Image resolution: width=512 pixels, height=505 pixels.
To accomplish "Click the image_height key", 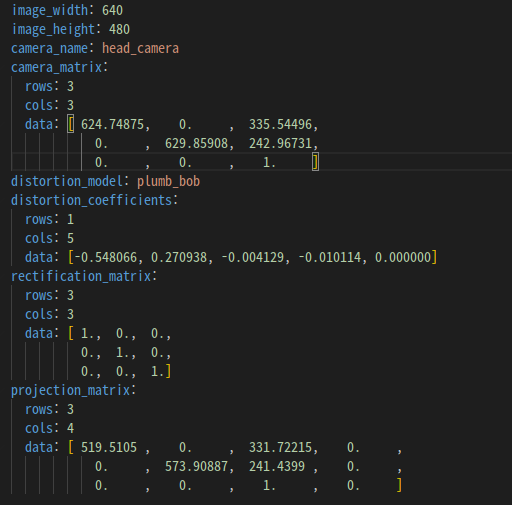I will 53,29.
